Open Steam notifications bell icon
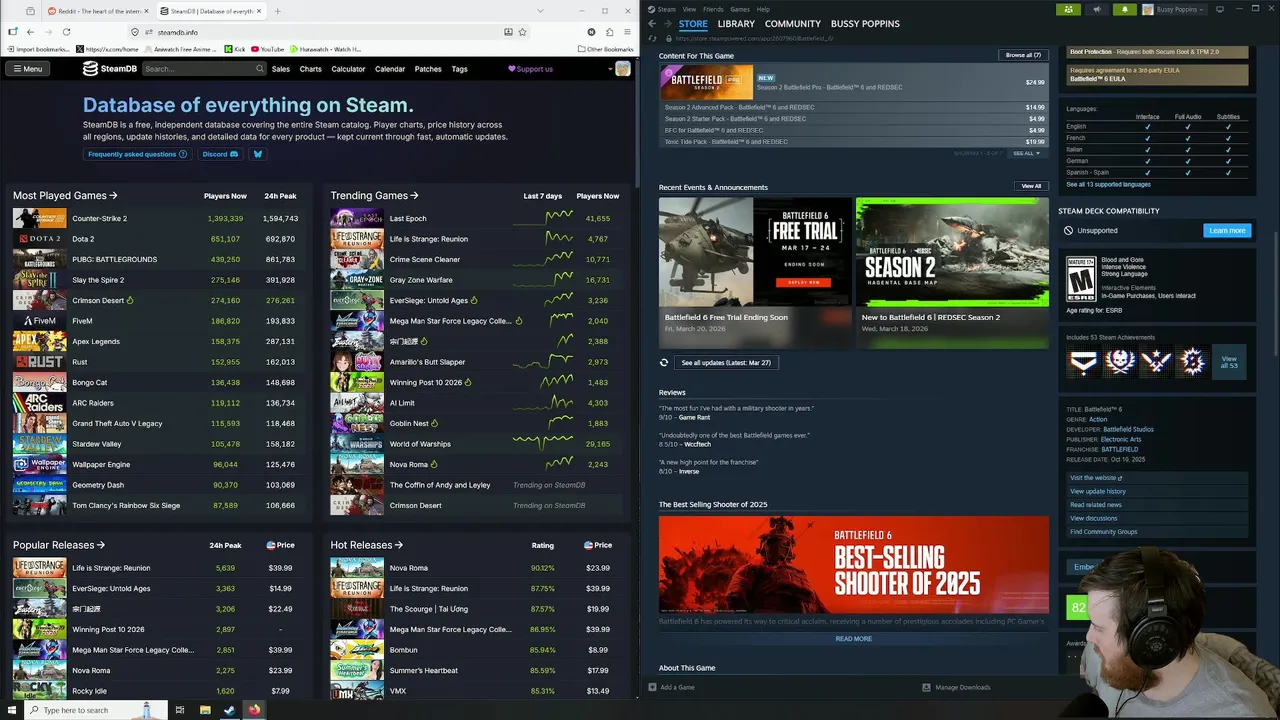This screenshot has height=720, width=1280. point(1124,9)
